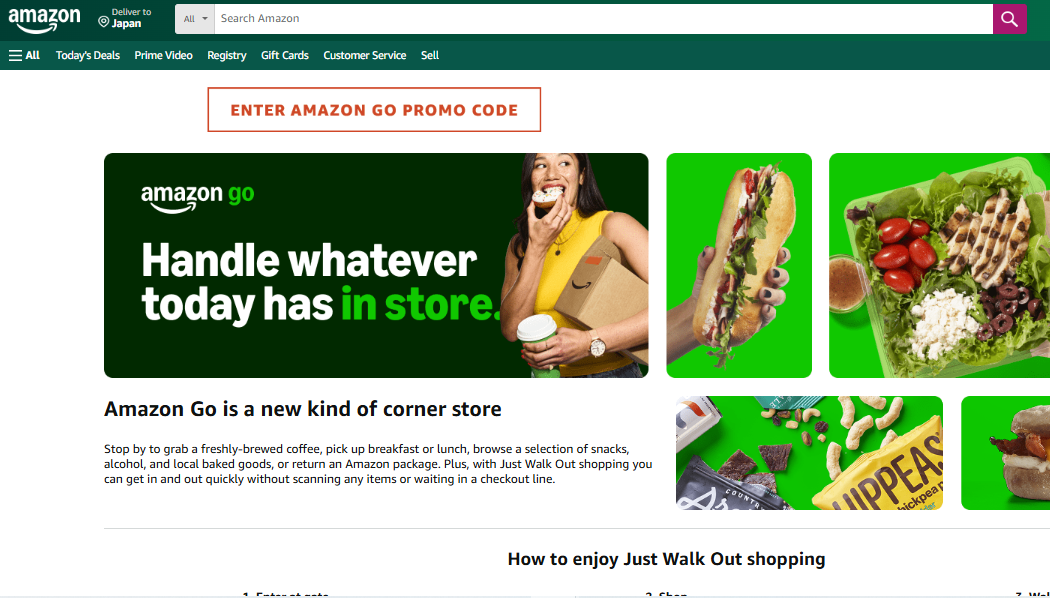Click the Amazon logo
The height and width of the screenshot is (598, 1050).
tap(44, 20)
